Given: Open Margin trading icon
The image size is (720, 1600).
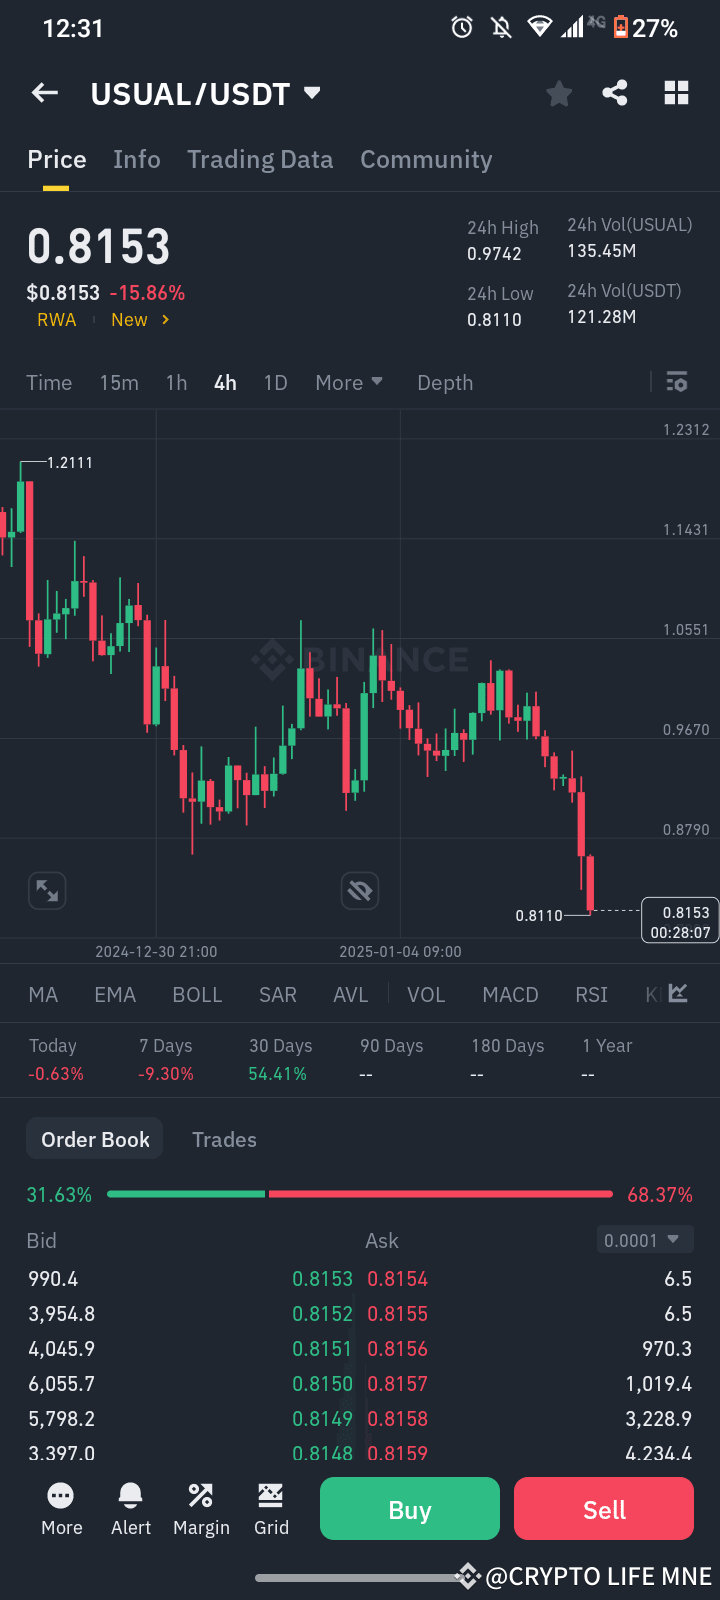Looking at the screenshot, I should pyautogui.click(x=200, y=1507).
